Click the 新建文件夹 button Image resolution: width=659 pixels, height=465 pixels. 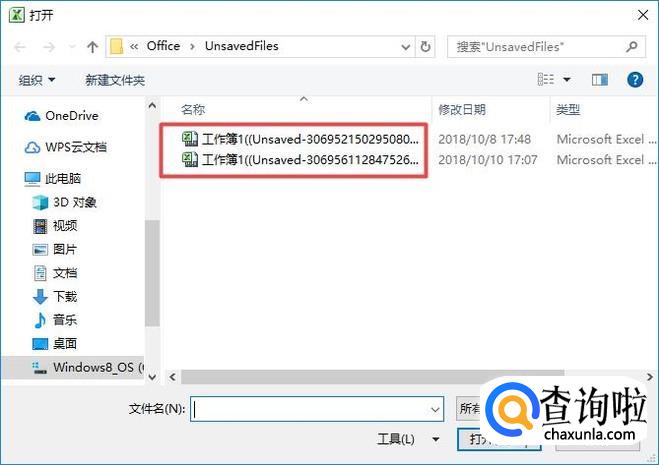(x=115, y=80)
